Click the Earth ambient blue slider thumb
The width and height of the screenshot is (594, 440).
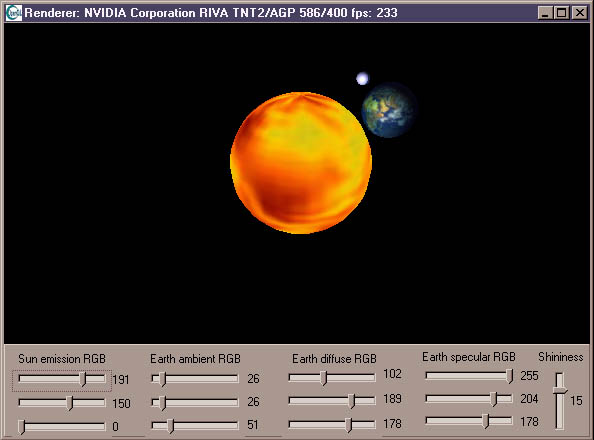[x=171, y=426]
